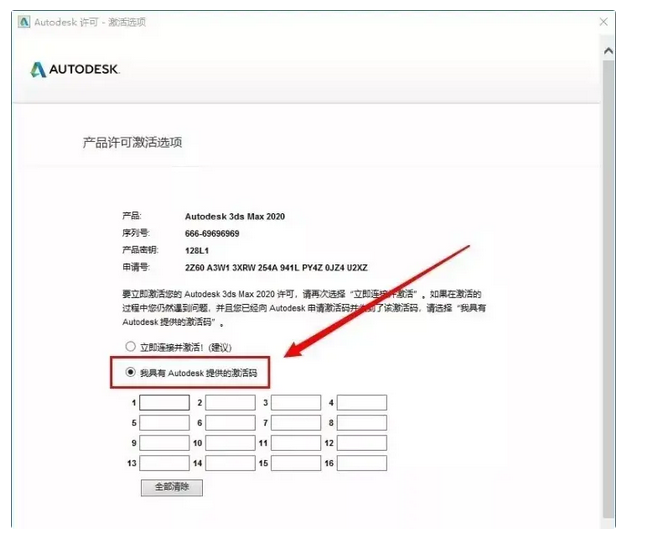The width and height of the screenshot is (648, 547).
Task: Click activation code field 8
Action: click(362, 423)
